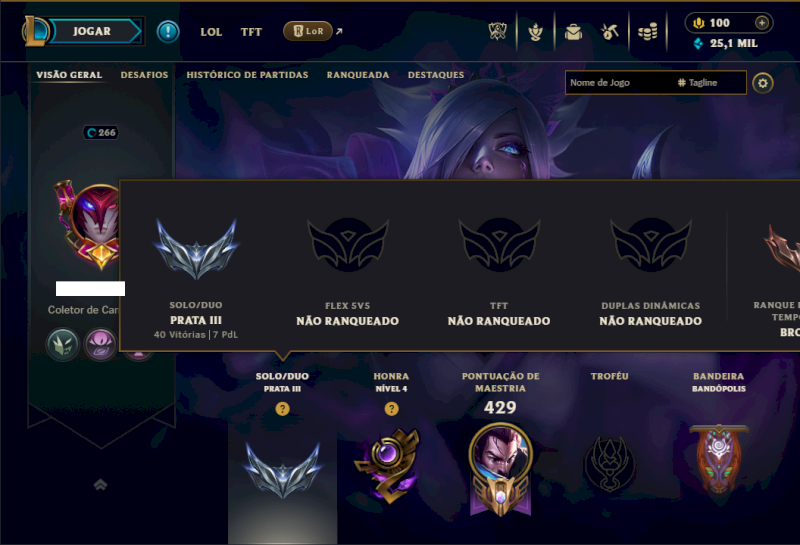Open the loot inventory chest icon
The image size is (800, 545).
coord(573,32)
